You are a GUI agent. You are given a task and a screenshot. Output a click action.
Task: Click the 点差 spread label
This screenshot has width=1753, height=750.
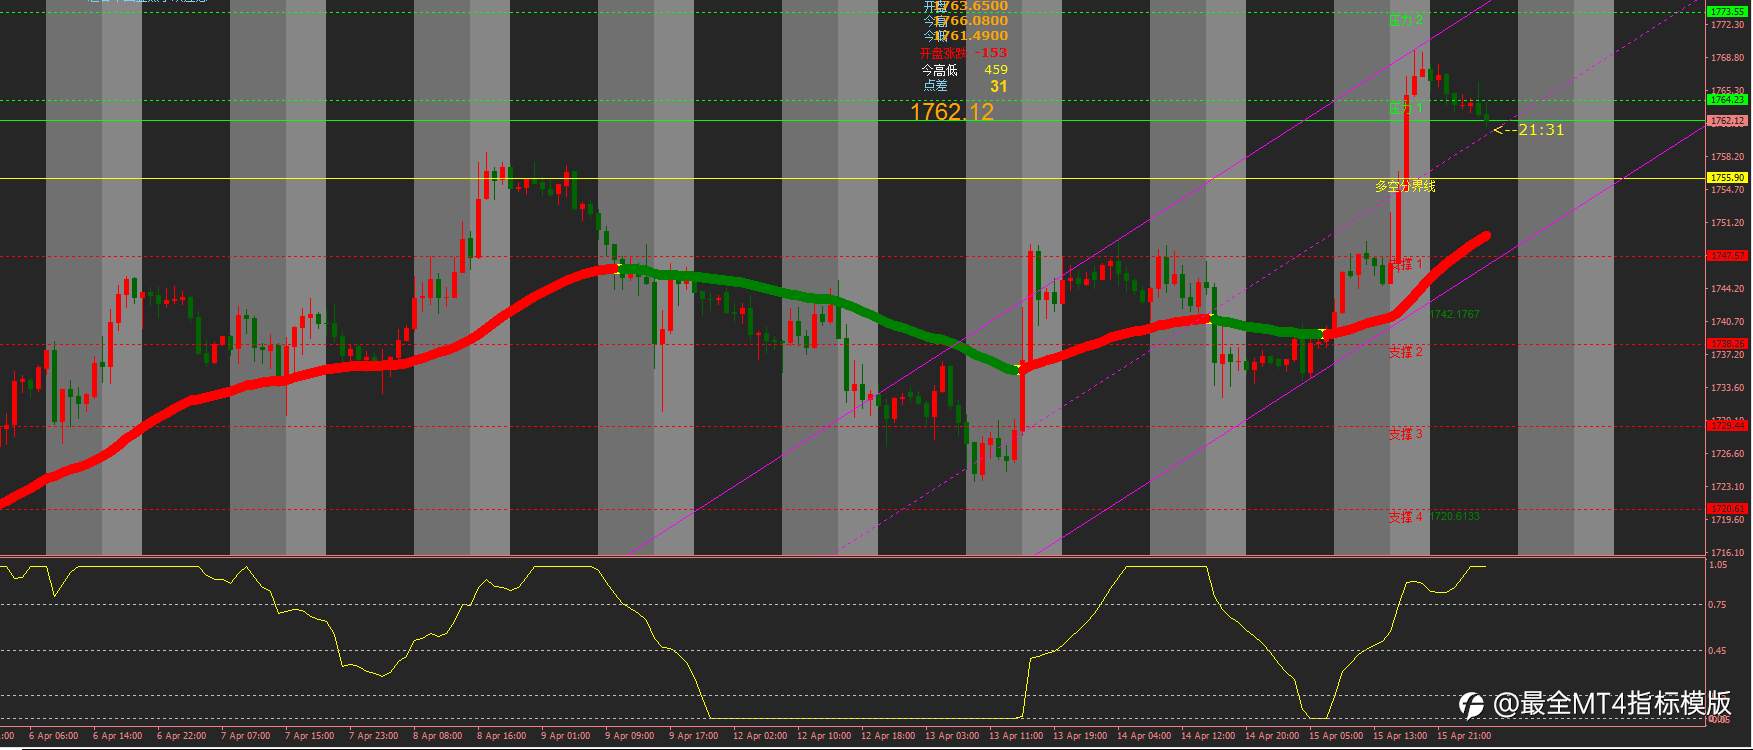[x=935, y=86]
